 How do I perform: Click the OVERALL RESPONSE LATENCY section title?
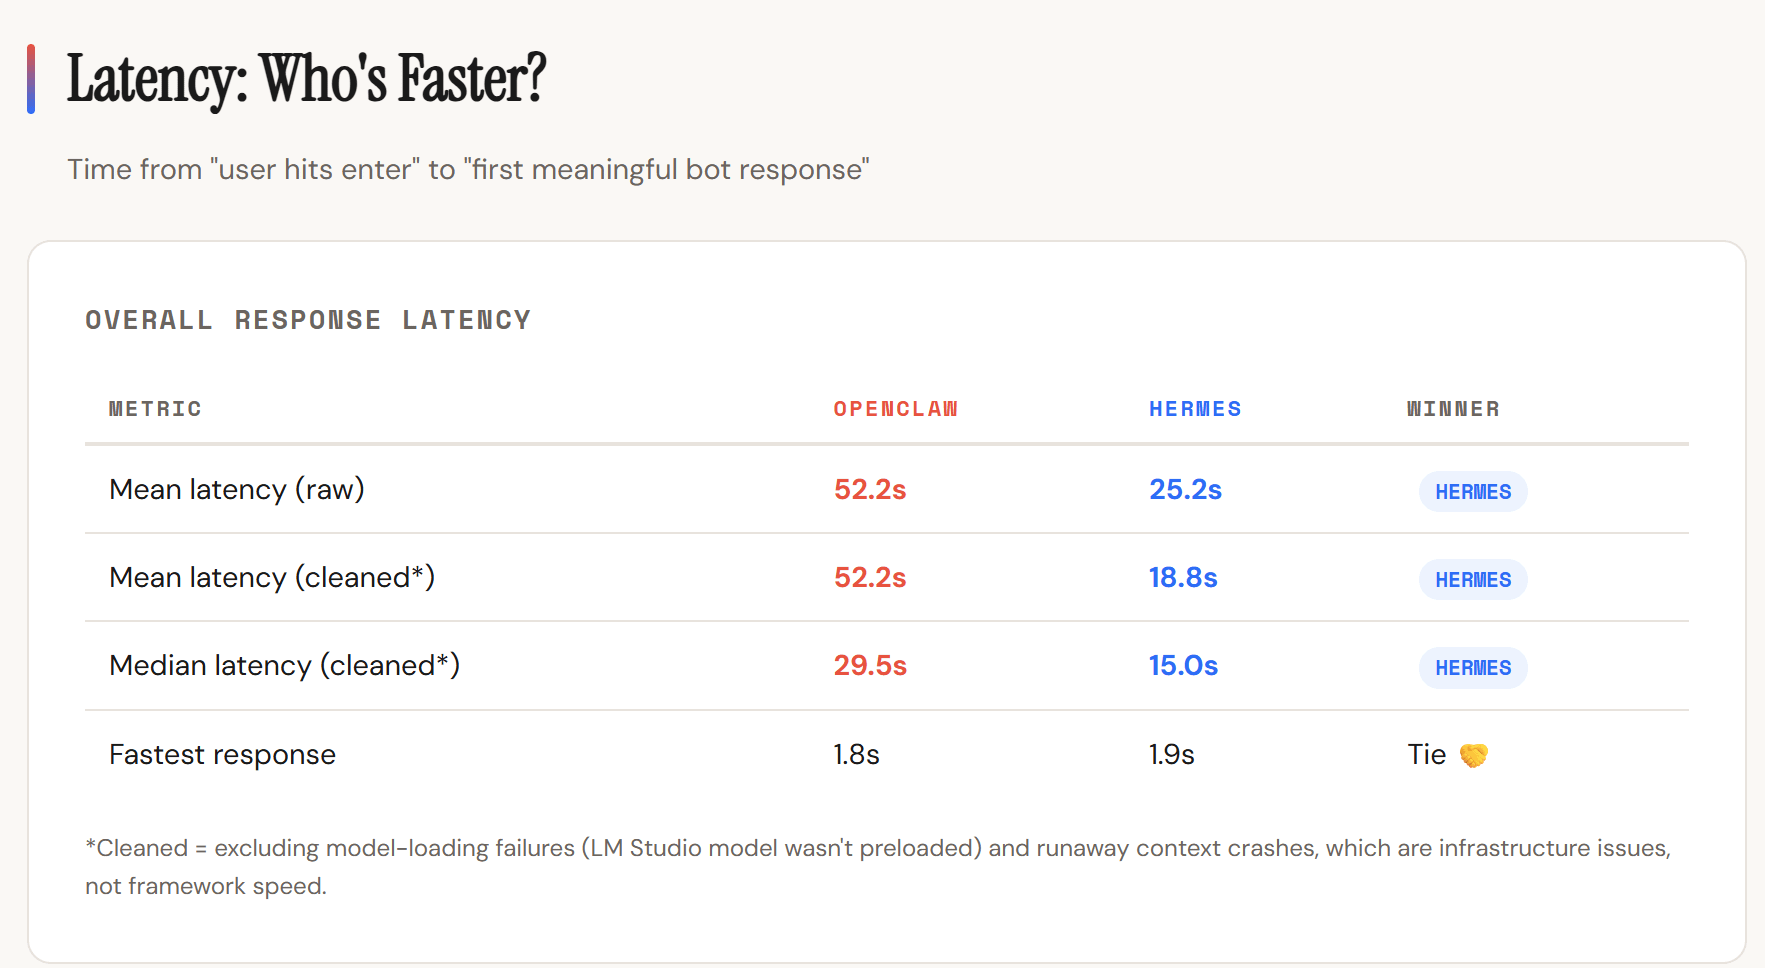point(308,320)
